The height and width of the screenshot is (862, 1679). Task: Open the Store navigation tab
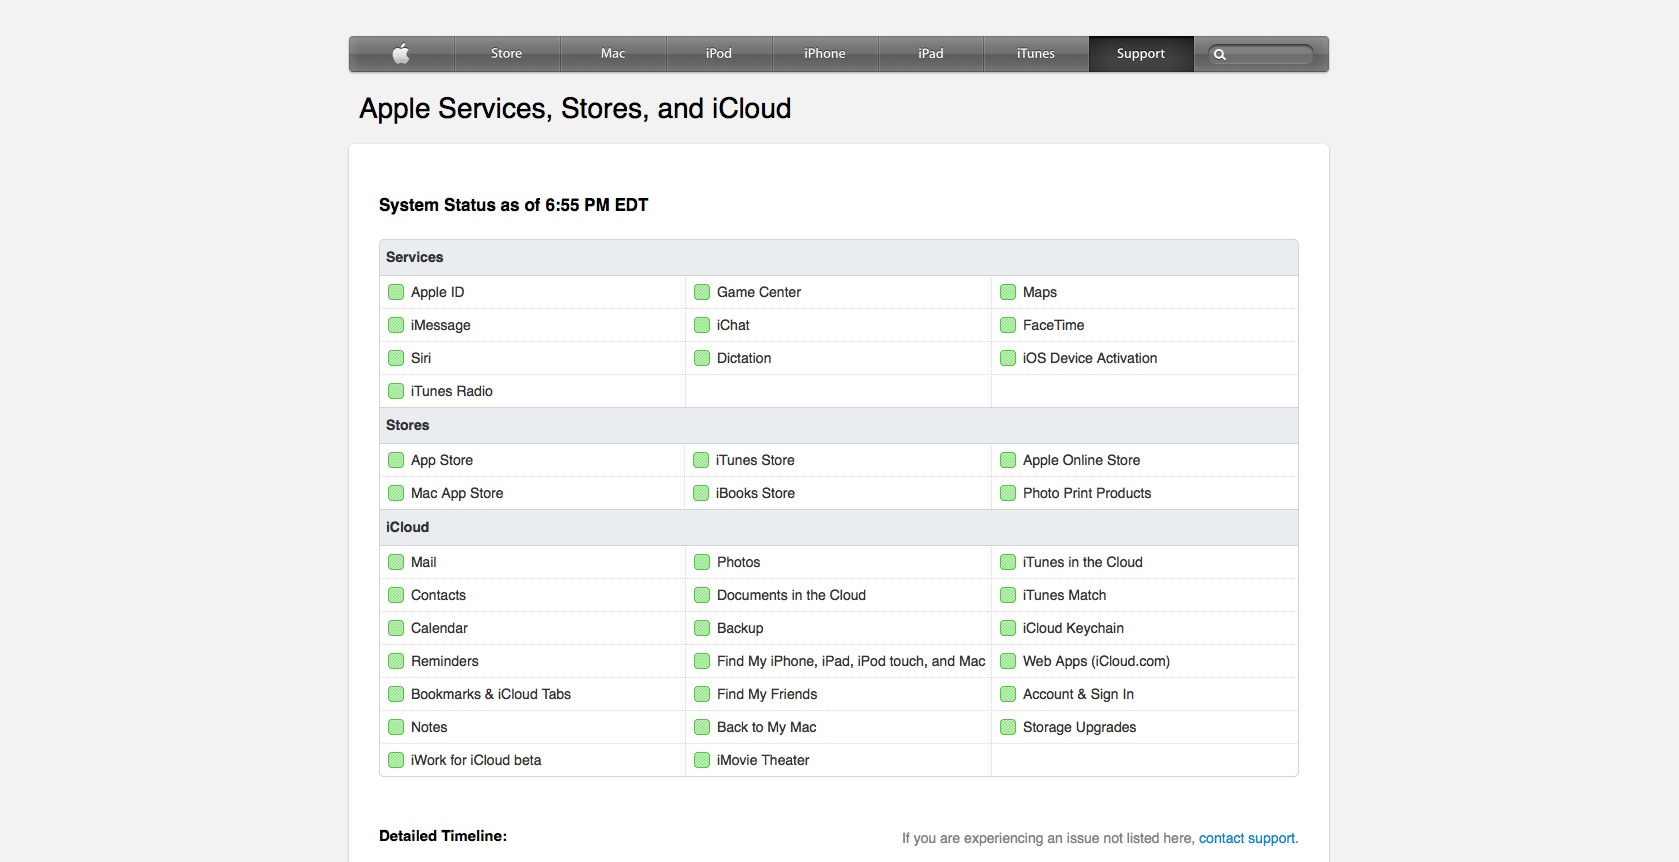click(x=506, y=54)
